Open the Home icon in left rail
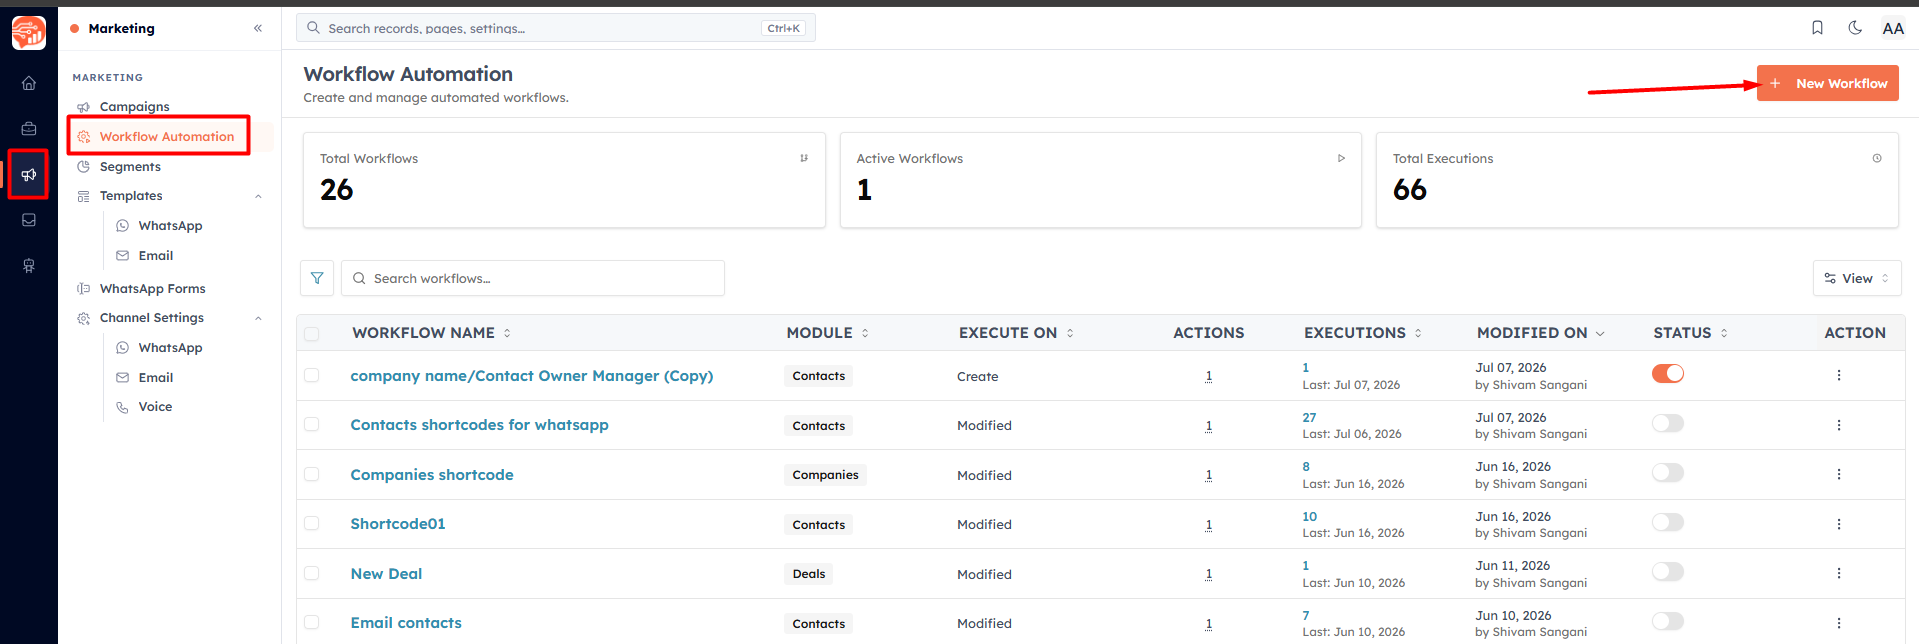 click(x=29, y=83)
